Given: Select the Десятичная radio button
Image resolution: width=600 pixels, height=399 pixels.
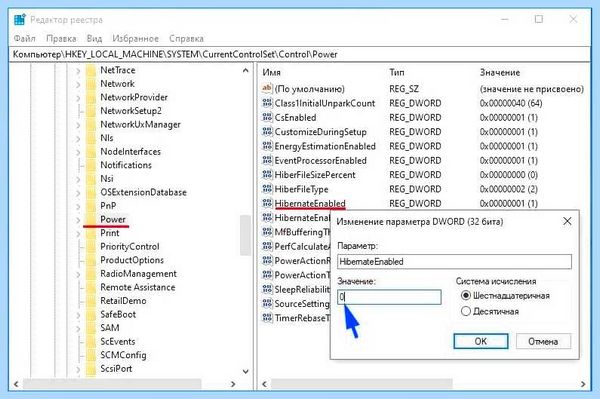Looking at the screenshot, I should point(466,311).
